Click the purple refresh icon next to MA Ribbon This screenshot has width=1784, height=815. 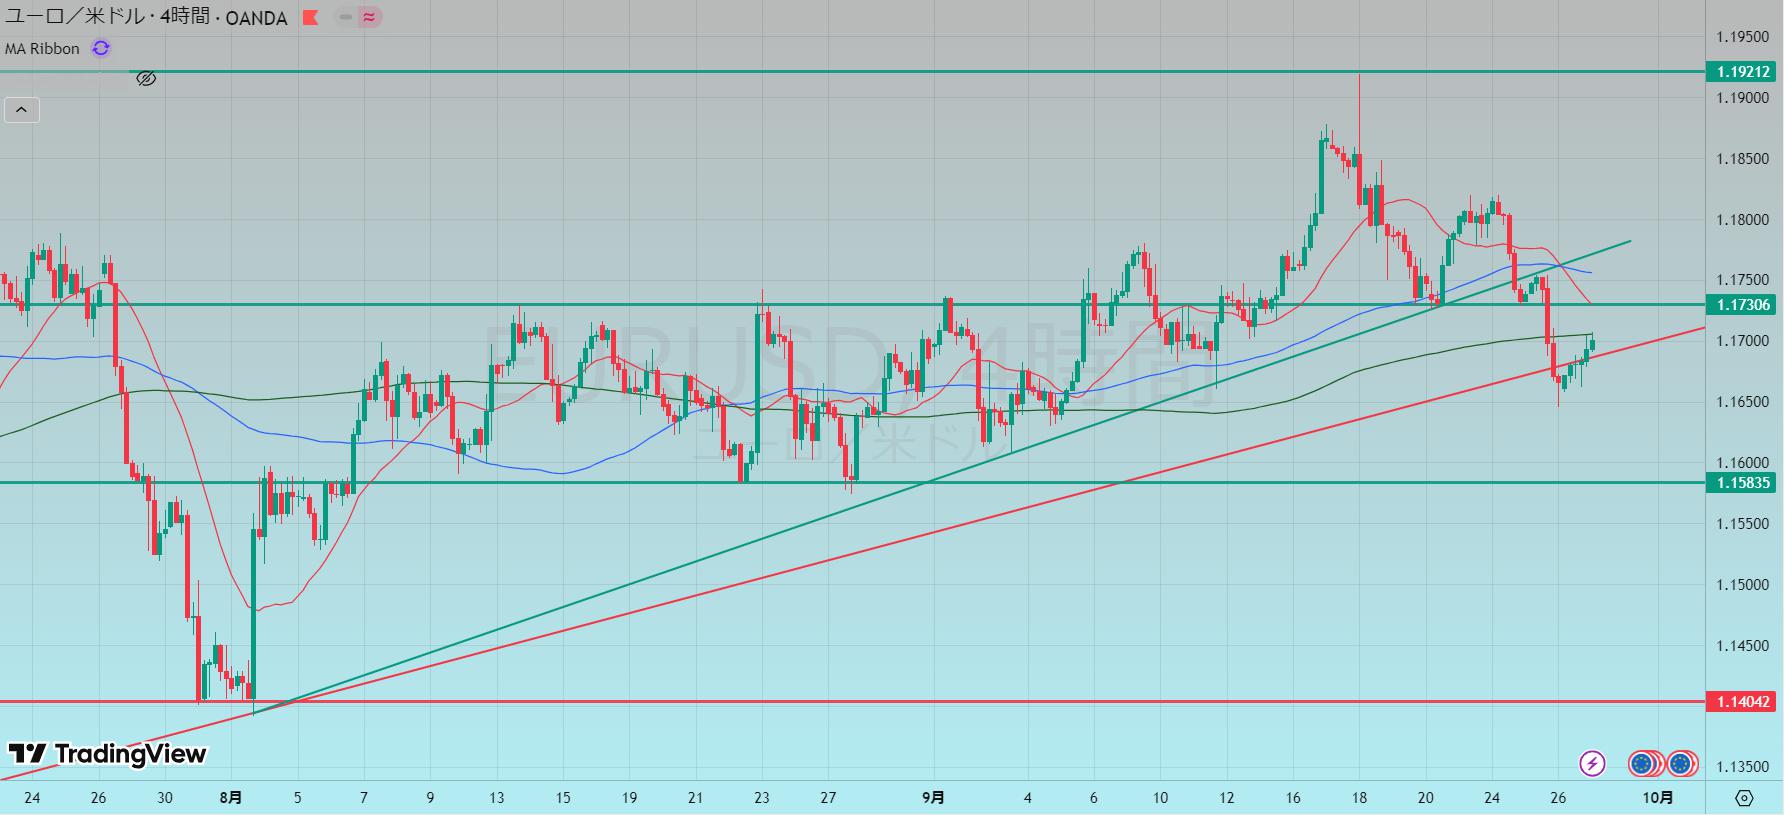coord(100,48)
